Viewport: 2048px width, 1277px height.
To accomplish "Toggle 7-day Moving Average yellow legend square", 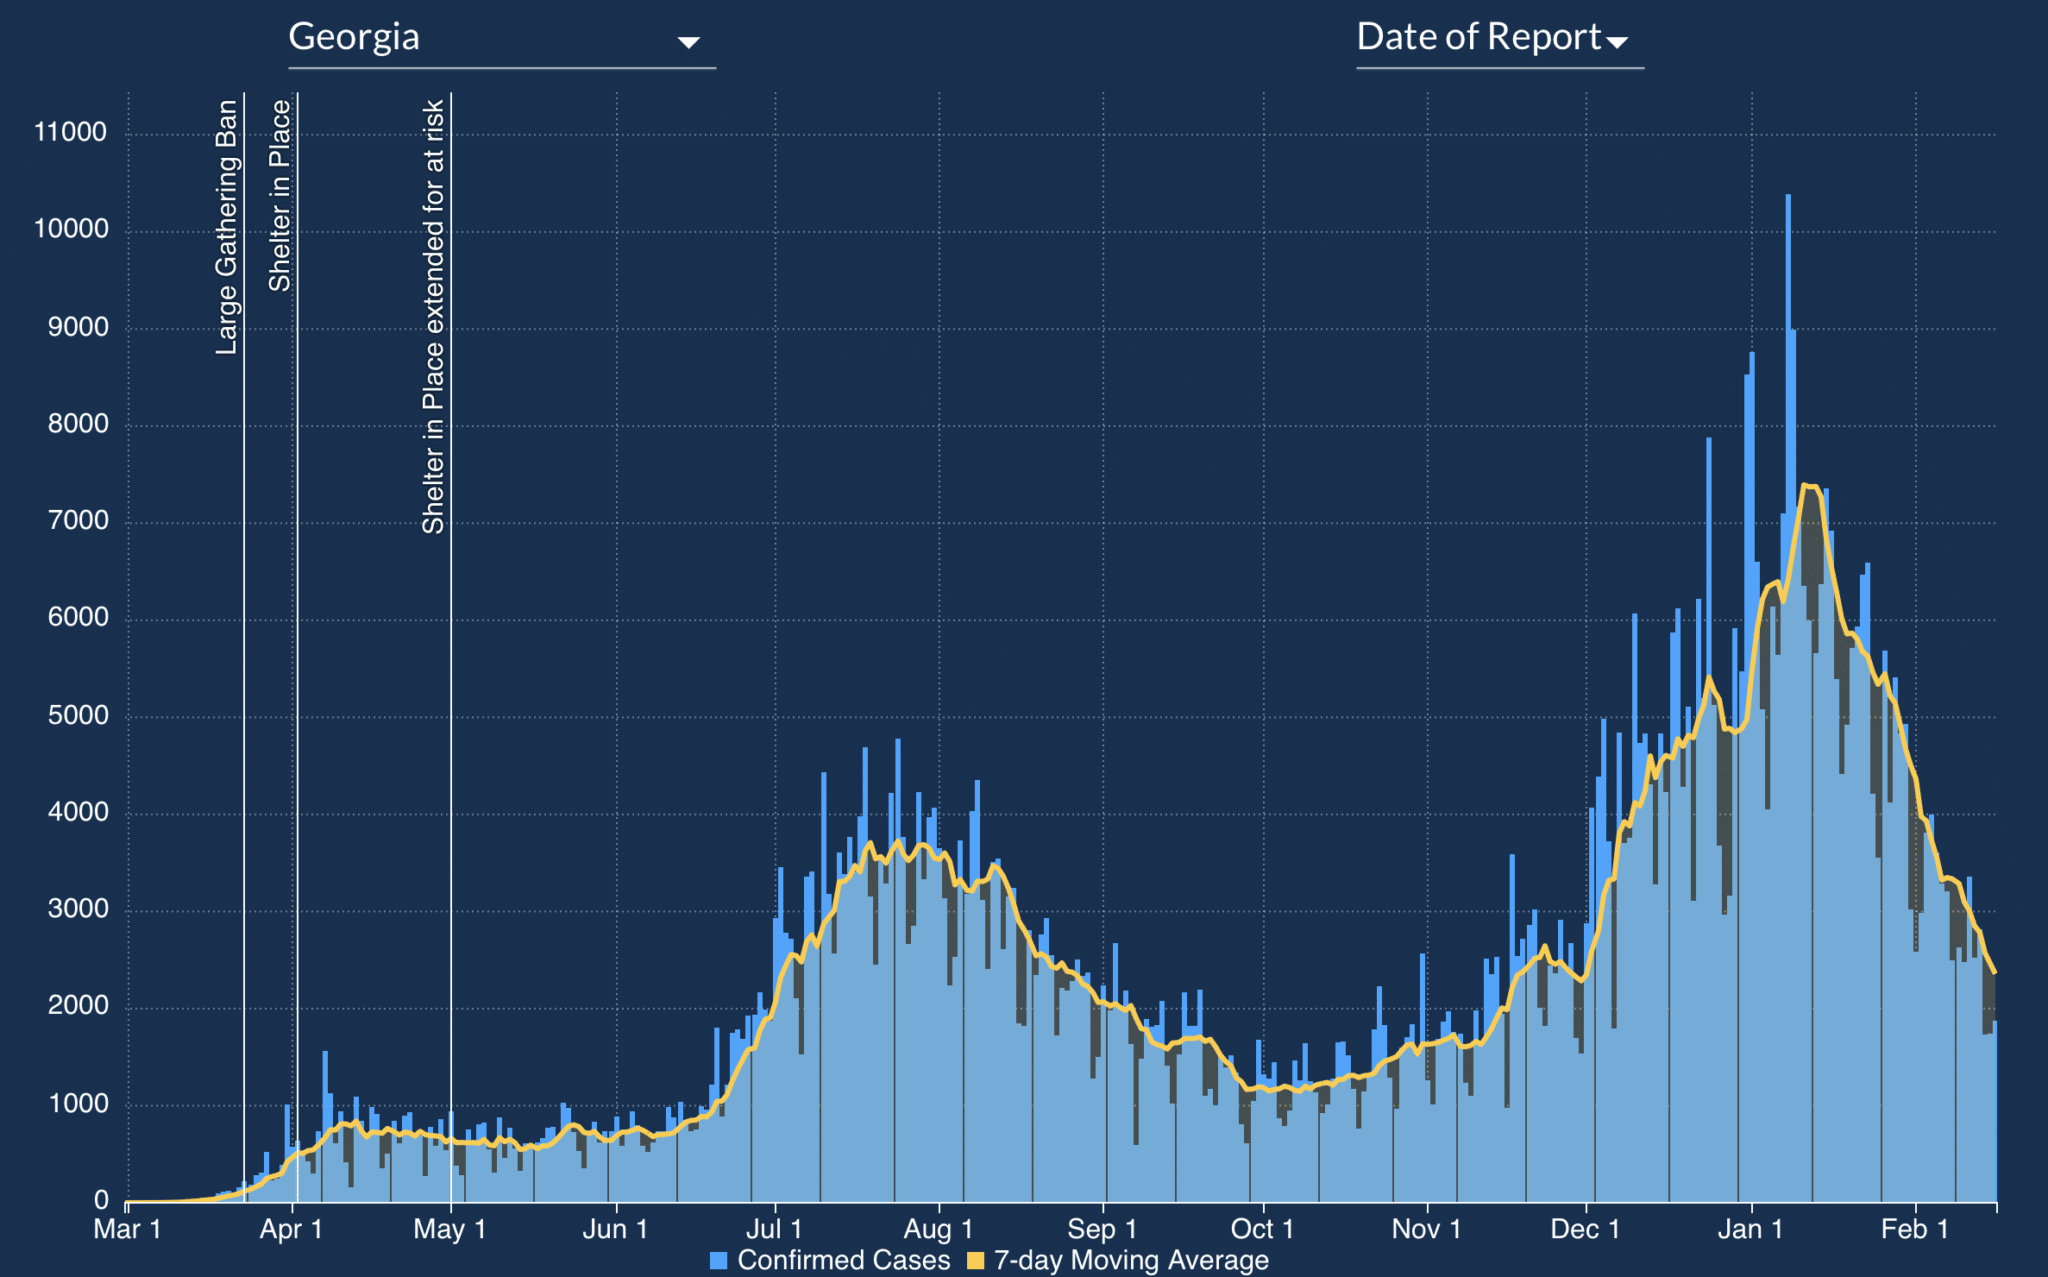I will click(x=976, y=1260).
